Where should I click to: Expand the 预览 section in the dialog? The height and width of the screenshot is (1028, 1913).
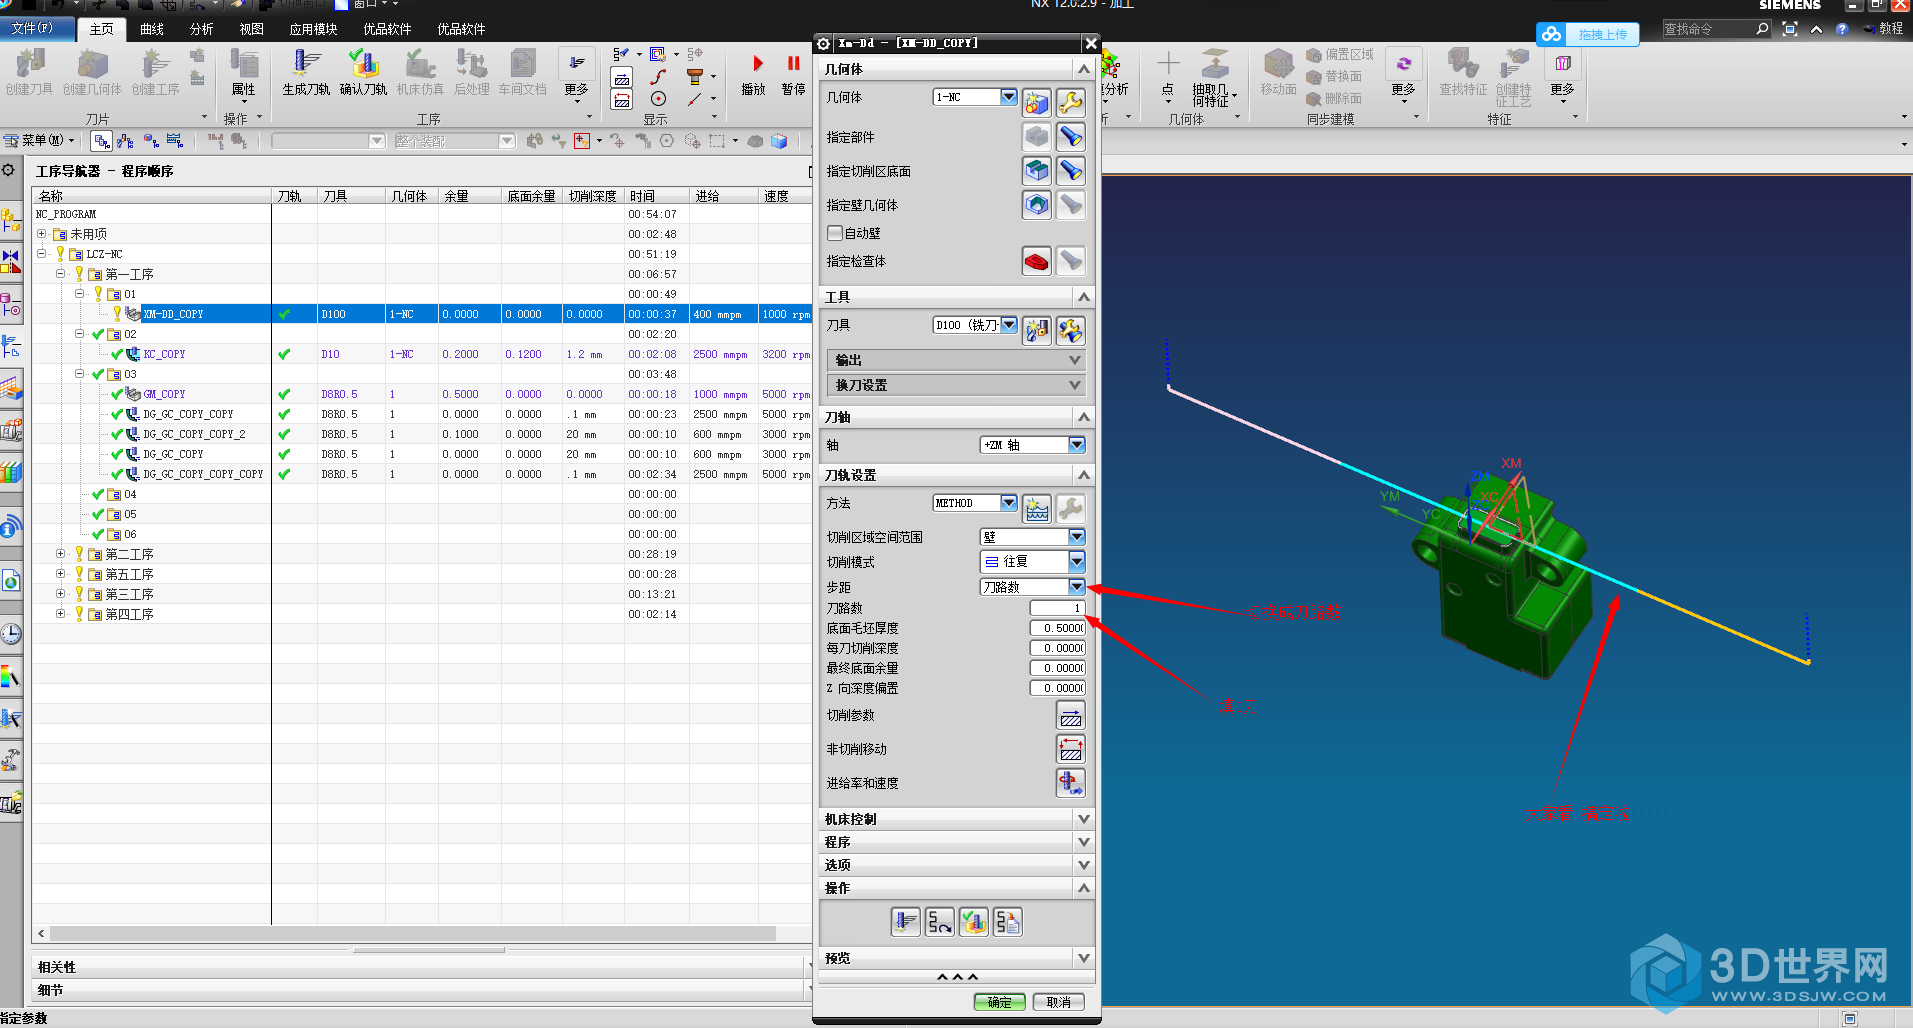point(957,958)
